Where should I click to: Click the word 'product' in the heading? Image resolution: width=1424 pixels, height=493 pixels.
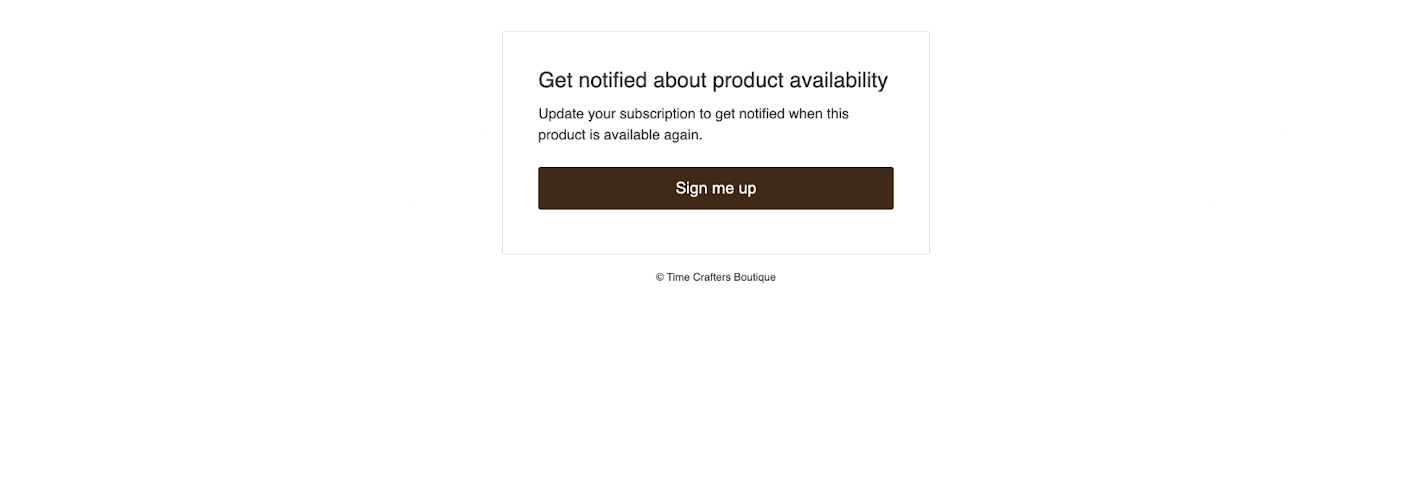click(x=747, y=81)
